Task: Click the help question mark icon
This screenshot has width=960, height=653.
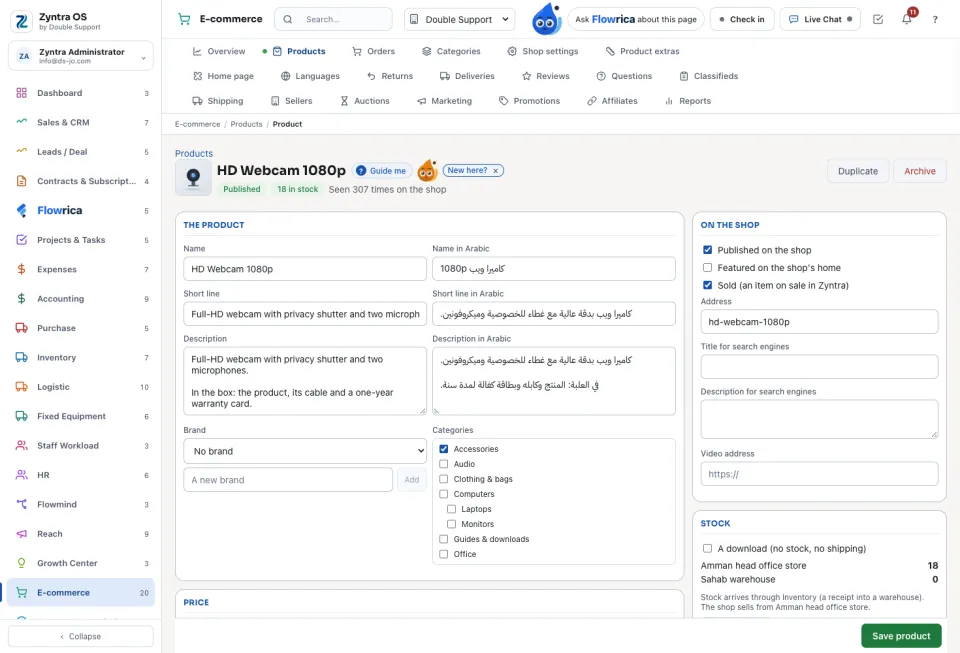Action: [935, 20]
